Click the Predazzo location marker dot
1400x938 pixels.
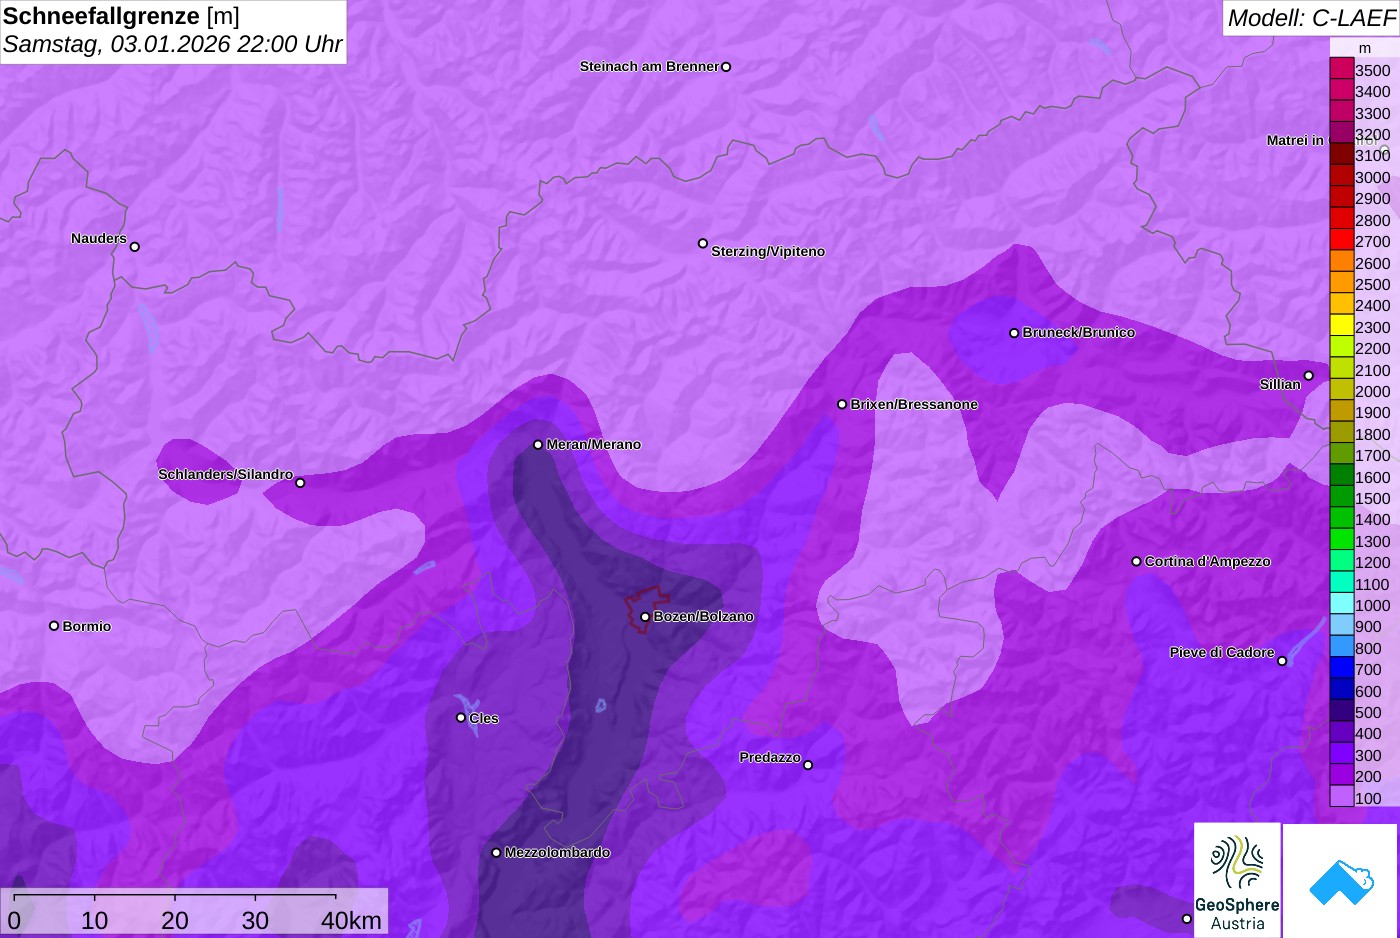pyautogui.click(x=808, y=765)
